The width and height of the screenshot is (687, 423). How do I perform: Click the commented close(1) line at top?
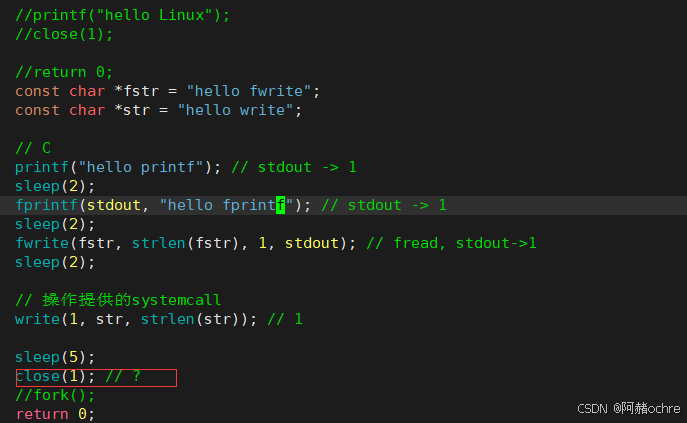(64, 34)
